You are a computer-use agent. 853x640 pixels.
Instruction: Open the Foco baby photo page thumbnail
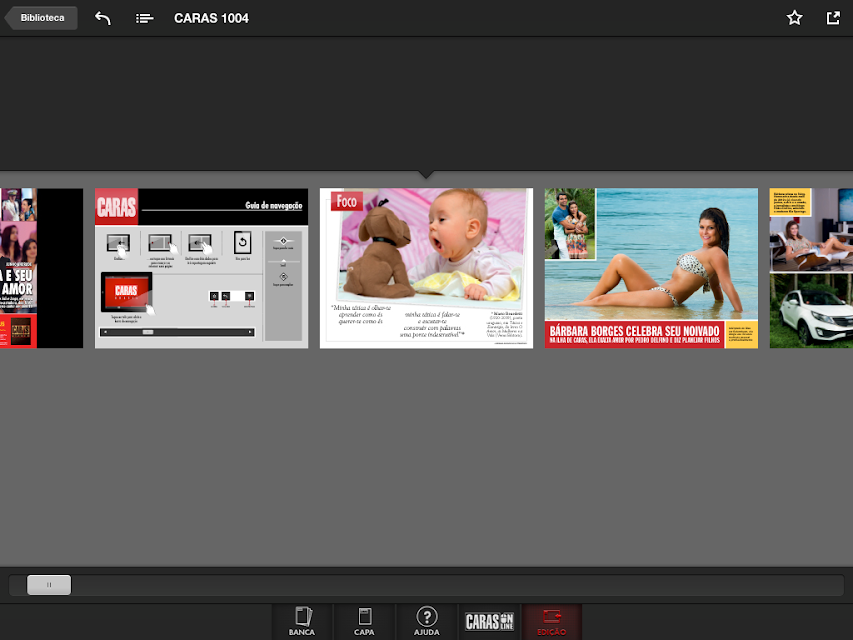pyautogui.click(x=426, y=268)
